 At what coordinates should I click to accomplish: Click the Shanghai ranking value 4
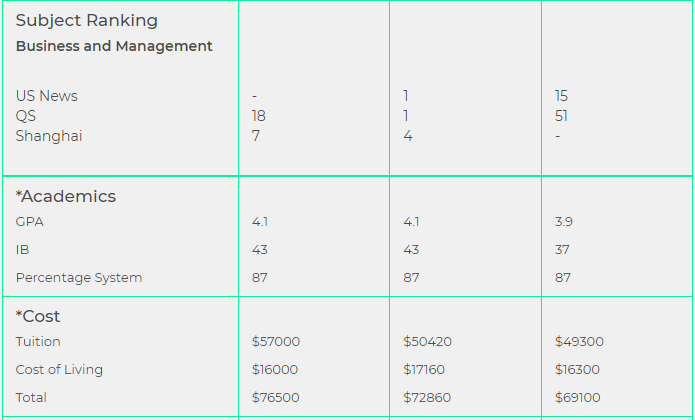(408, 136)
